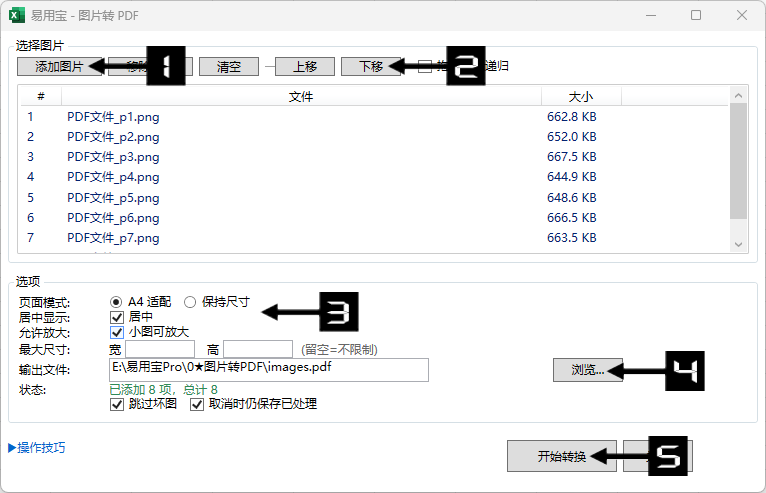Click the file list scroll down arrow
Image resolution: width=766 pixels, height=493 pixels.
click(x=738, y=244)
